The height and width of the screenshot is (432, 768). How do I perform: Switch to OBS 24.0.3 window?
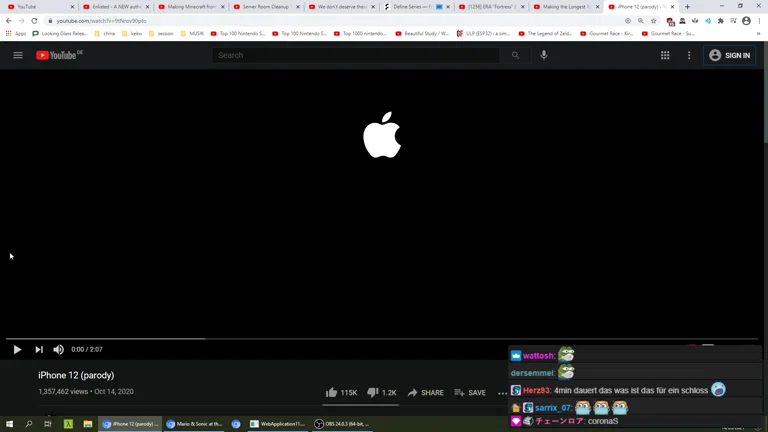pos(342,424)
